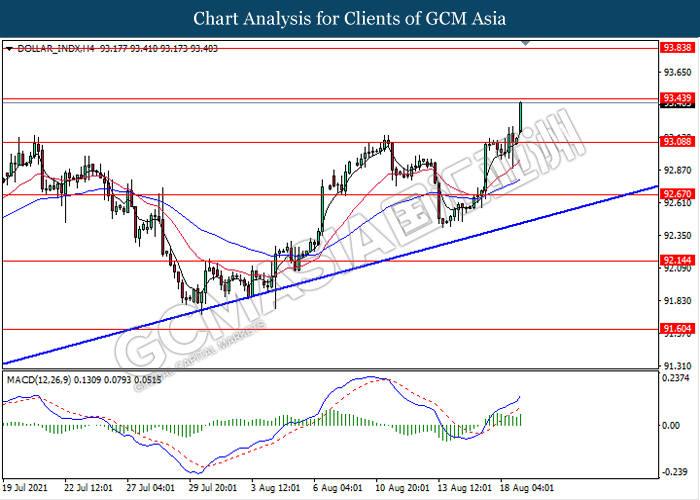This screenshot has height=500, width=700.
Task: Click the triangle beside DOLLAR_INDX,H4 symbol label
Action: pyautogui.click(x=8, y=47)
